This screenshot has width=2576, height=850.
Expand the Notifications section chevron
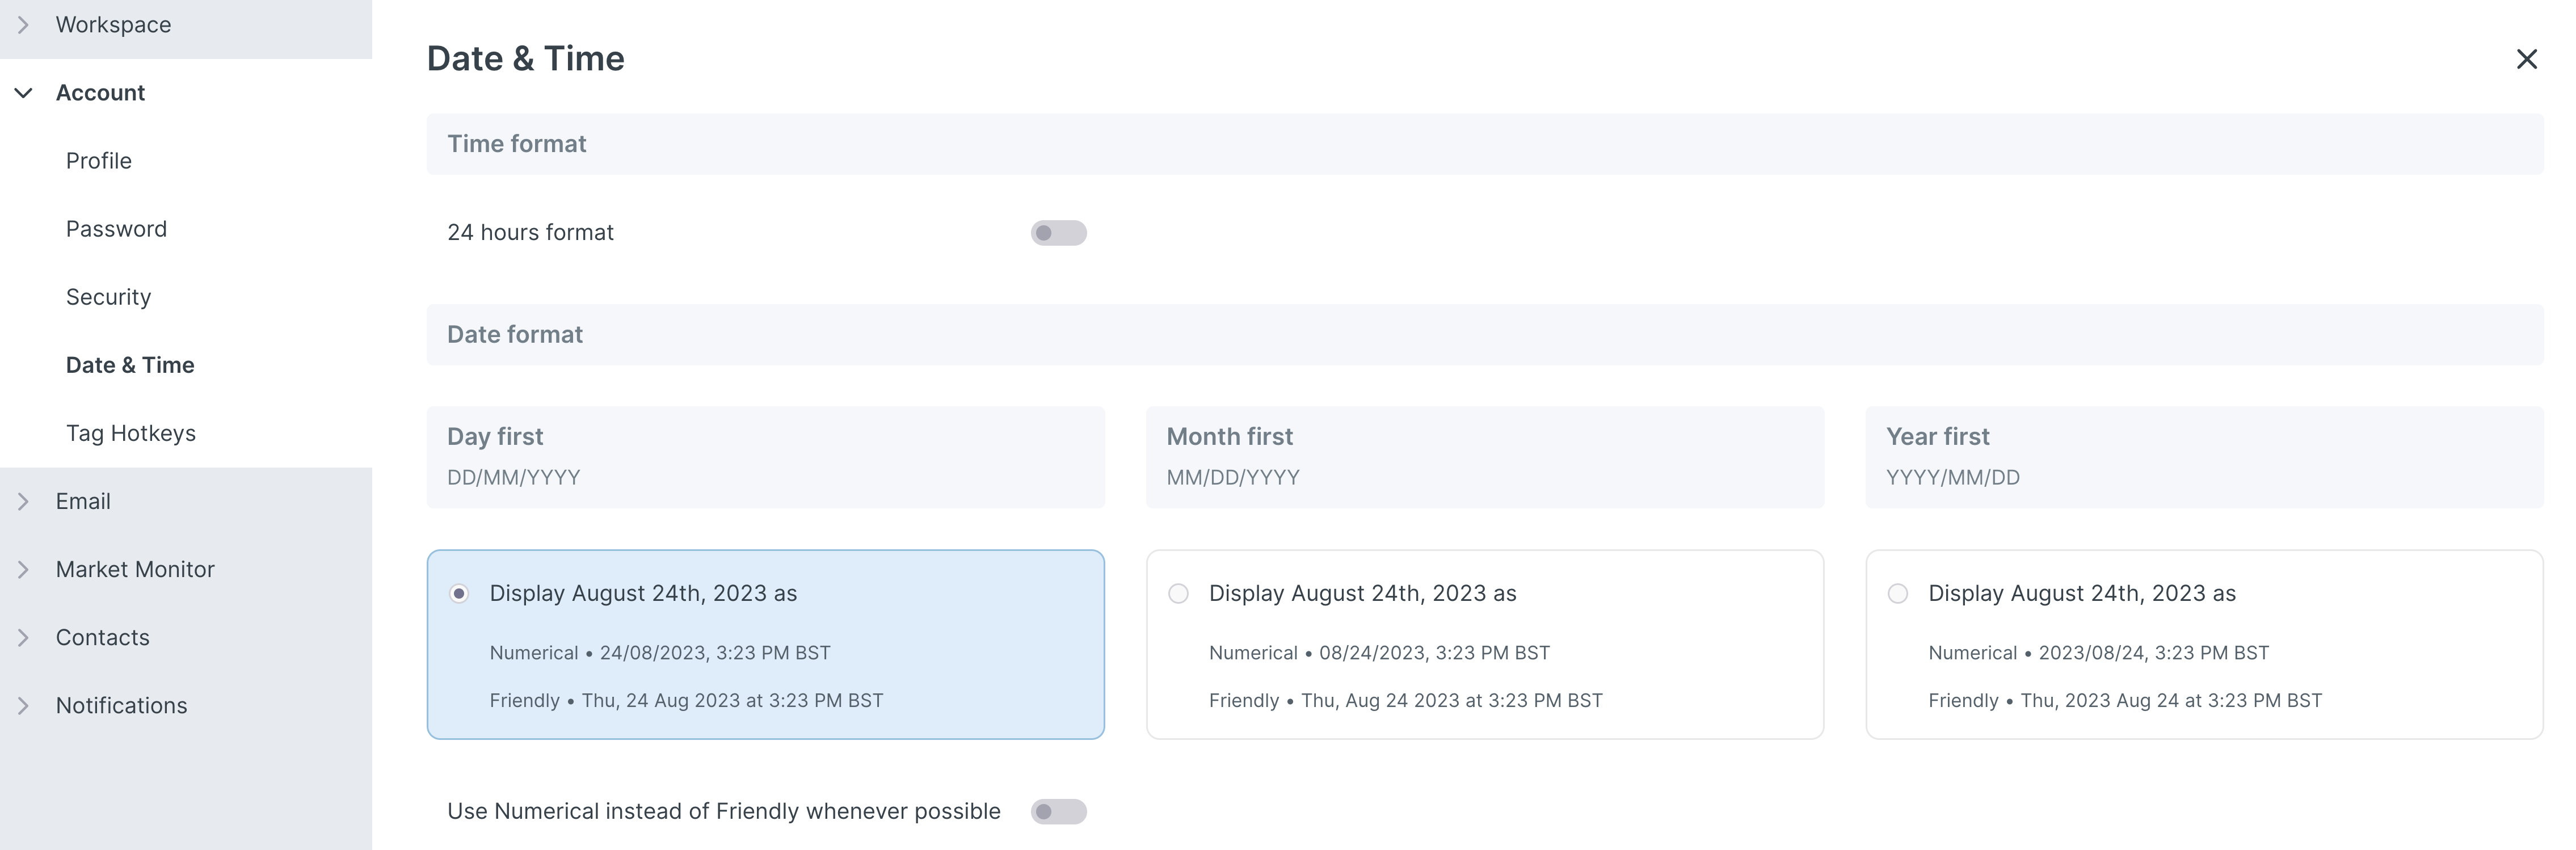pos(23,705)
